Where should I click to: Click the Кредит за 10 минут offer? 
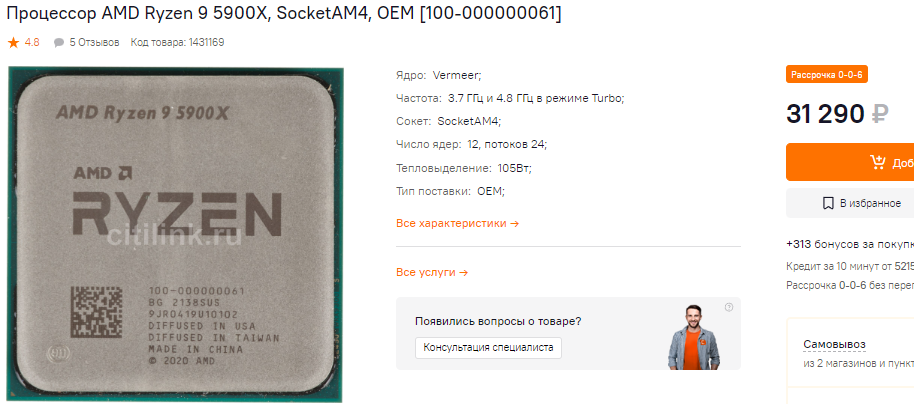(850, 266)
